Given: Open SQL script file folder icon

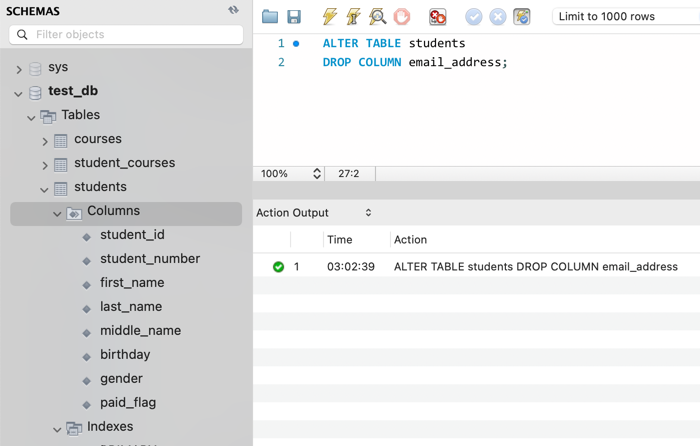Looking at the screenshot, I should click(x=270, y=16).
